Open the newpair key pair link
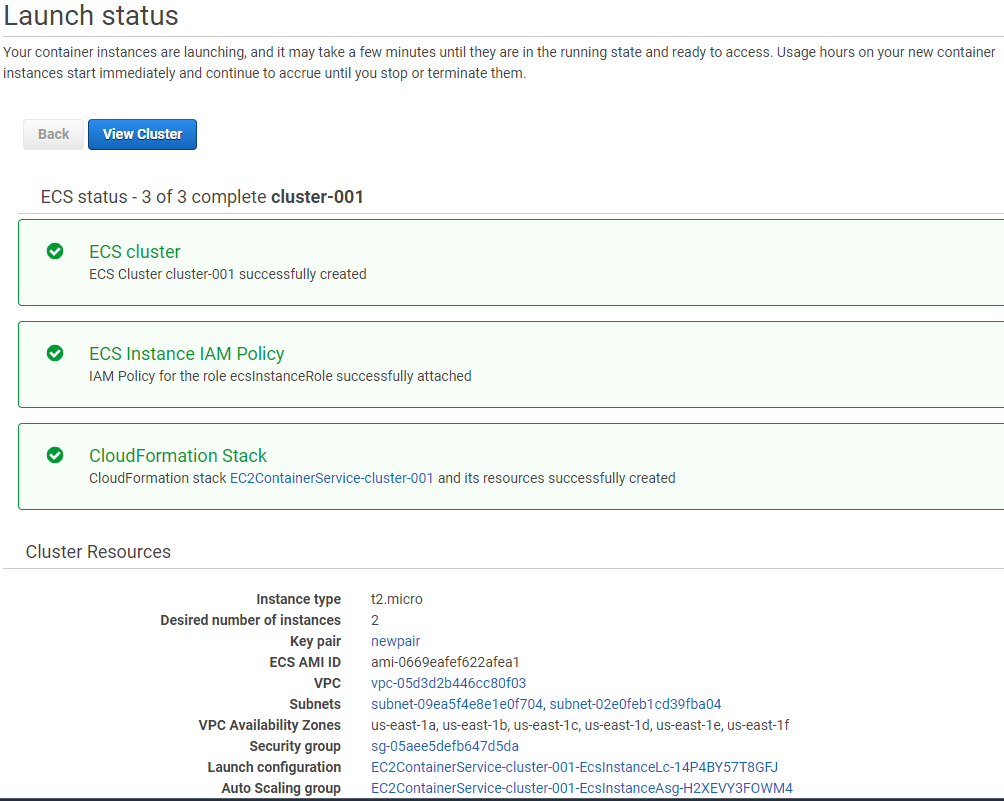1004x801 pixels. click(x=395, y=641)
